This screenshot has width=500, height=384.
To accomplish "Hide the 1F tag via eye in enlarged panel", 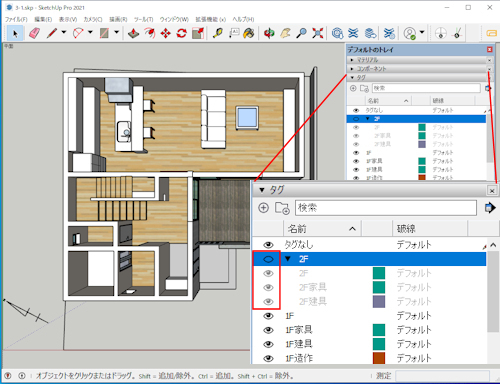I will point(268,316).
